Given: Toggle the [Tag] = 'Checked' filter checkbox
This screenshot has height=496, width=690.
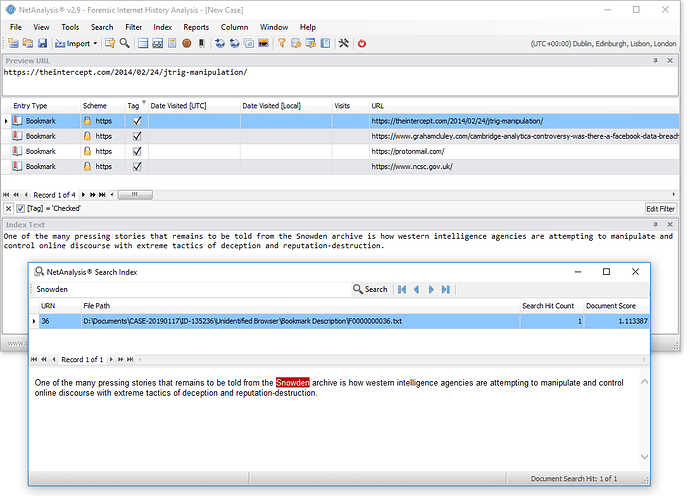Looking at the screenshot, I should coord(20,208).
